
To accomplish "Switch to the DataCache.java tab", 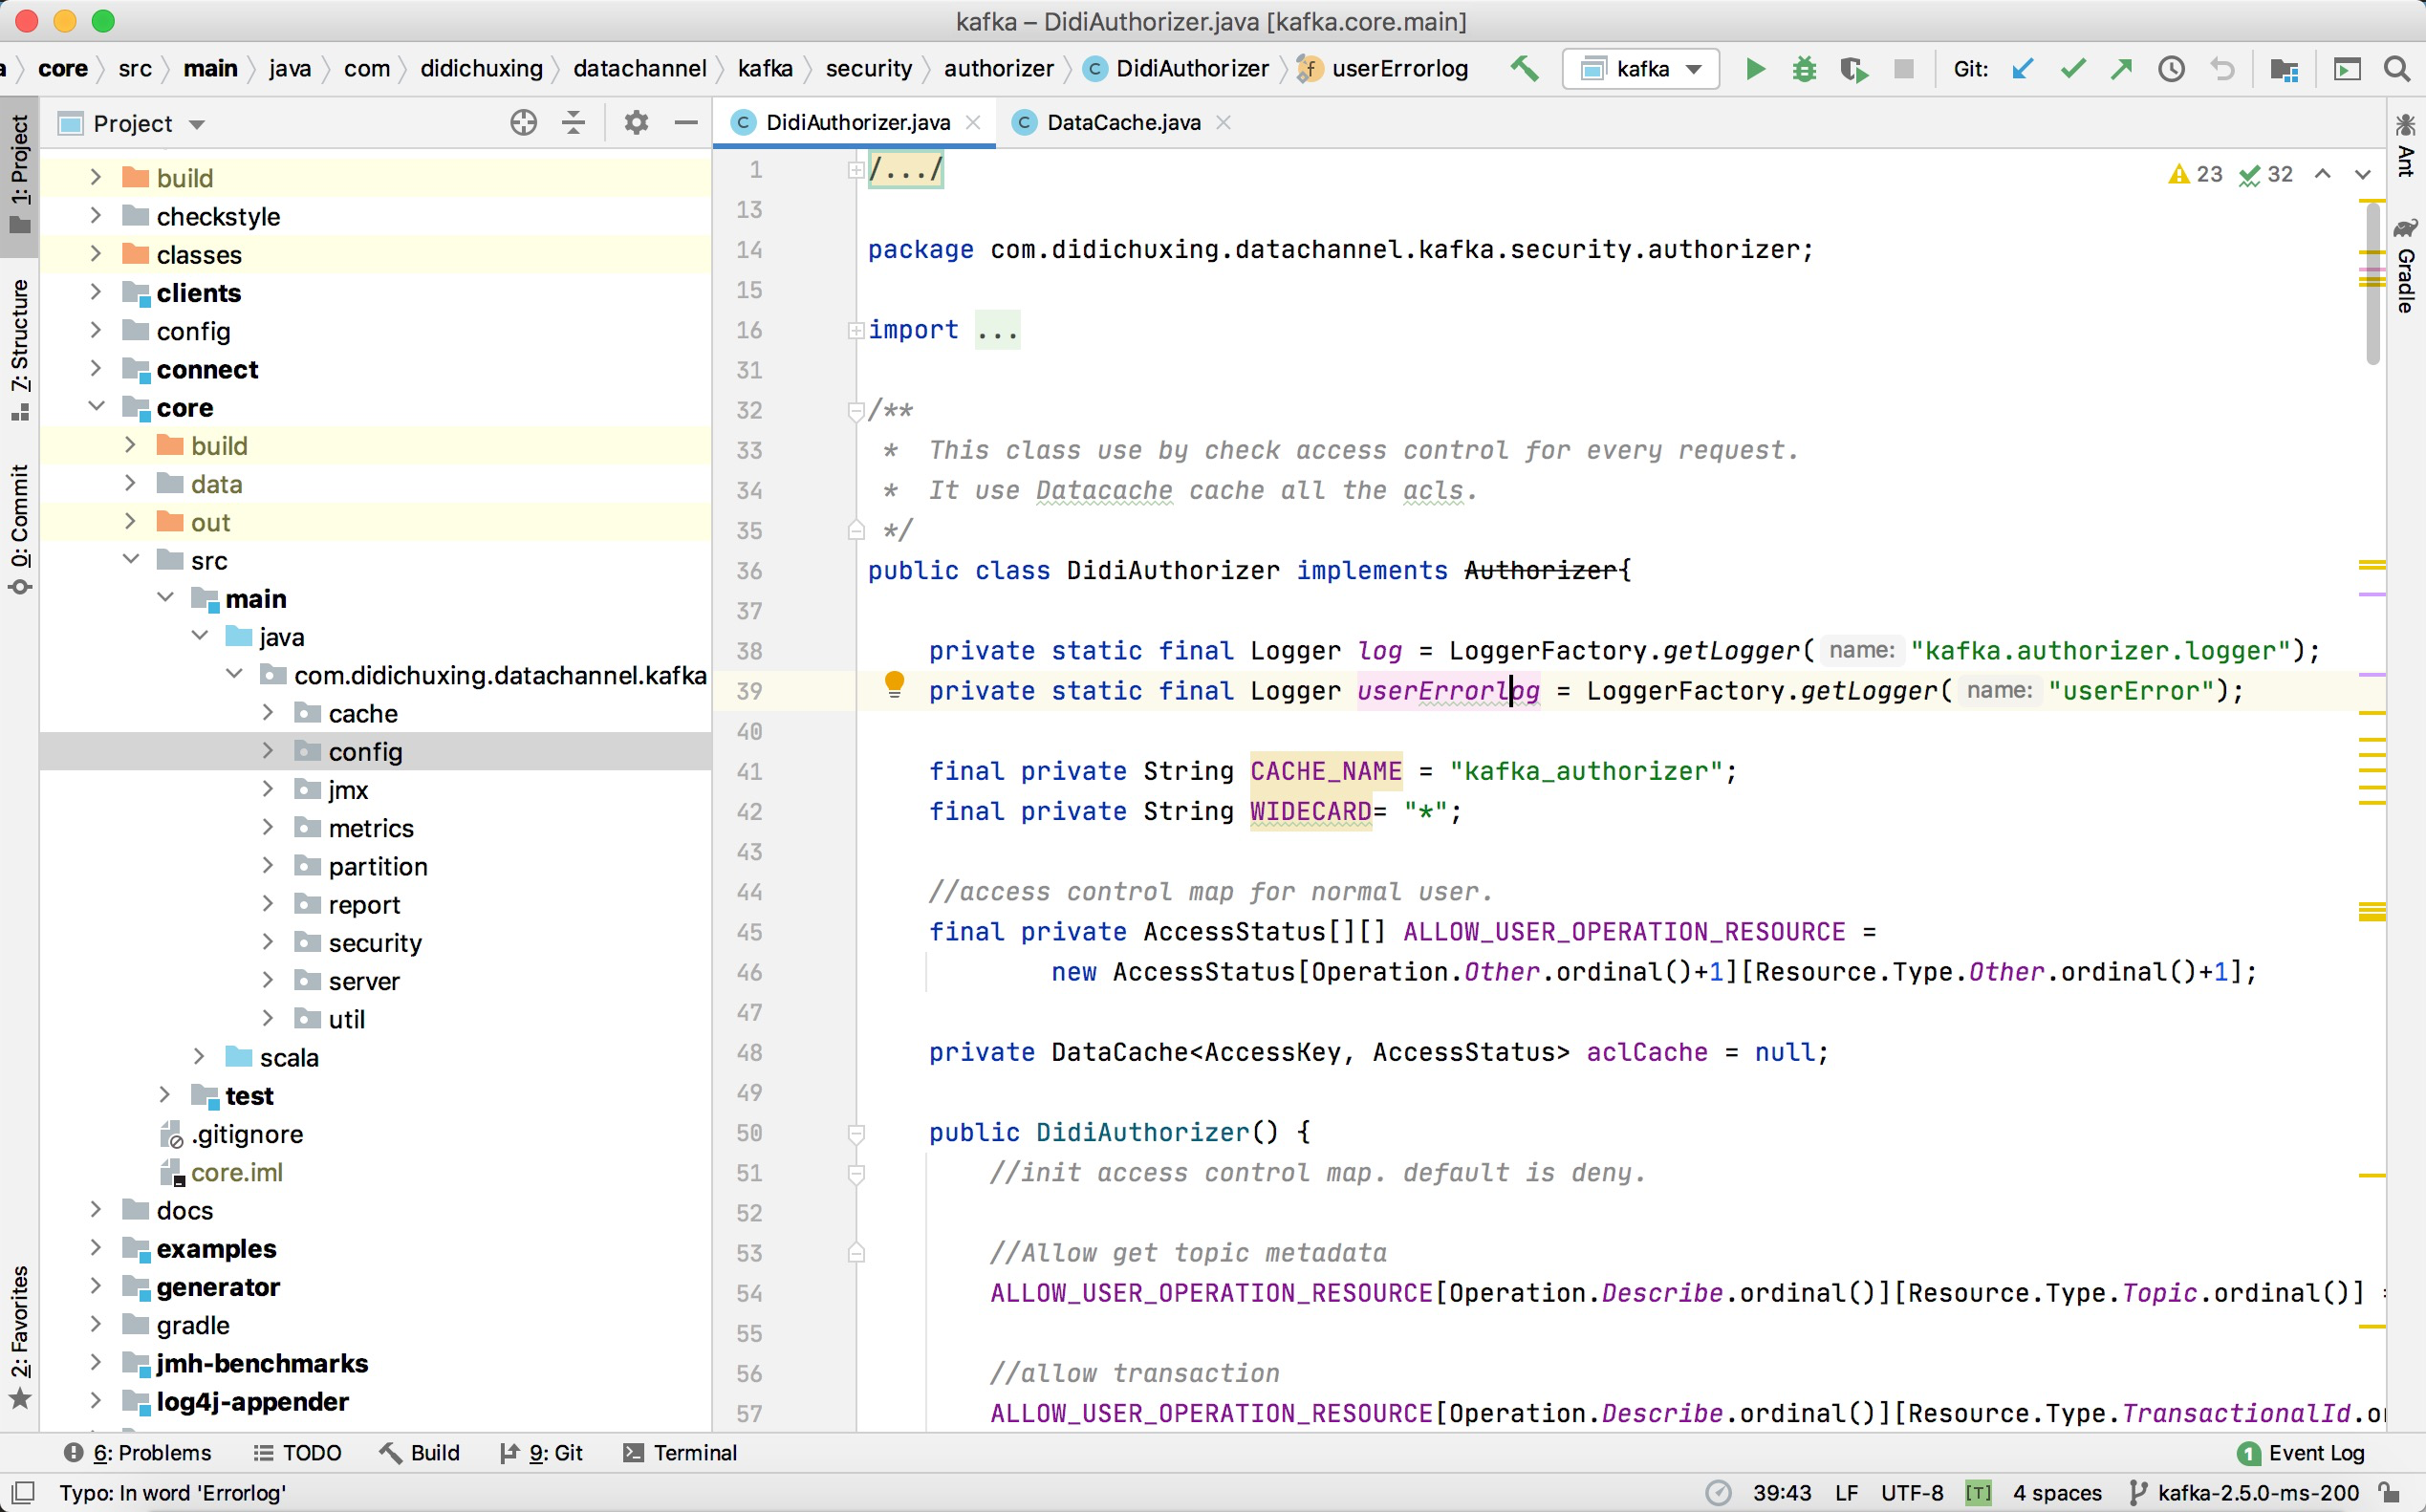I will click(x=1122, y=122).
